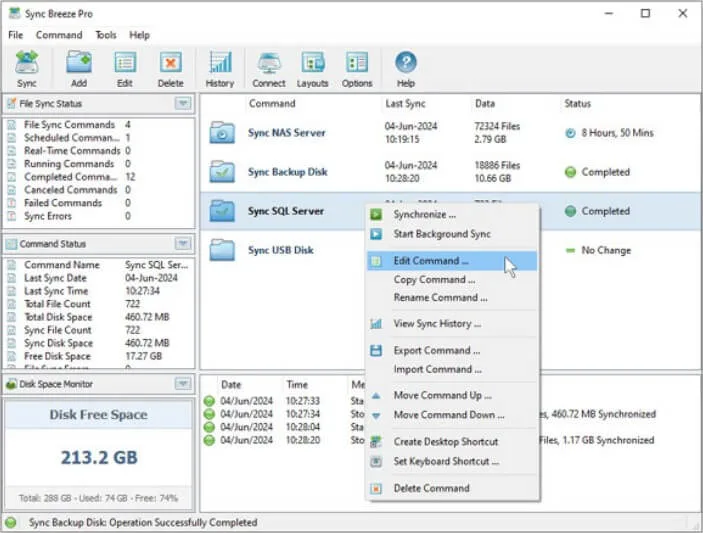Screen dimensions: 703x533
Task: Click the Sync Breeze Pro title bar icon
Action: click(x=15, y=13)
